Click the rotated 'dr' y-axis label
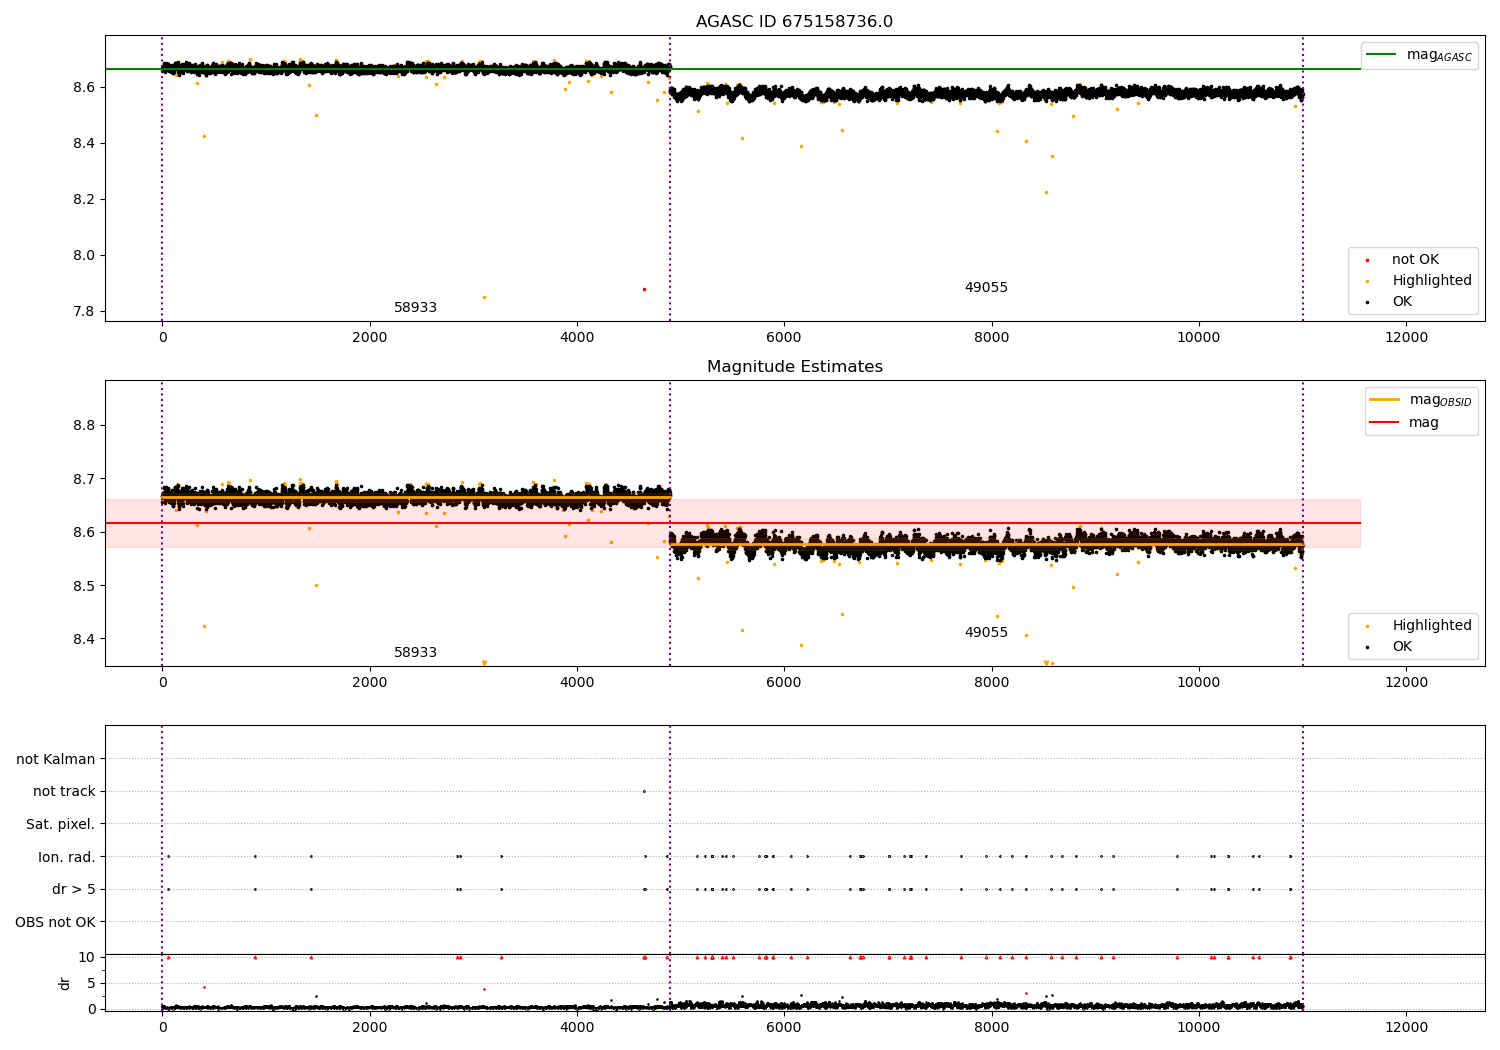 pos(65,983)
